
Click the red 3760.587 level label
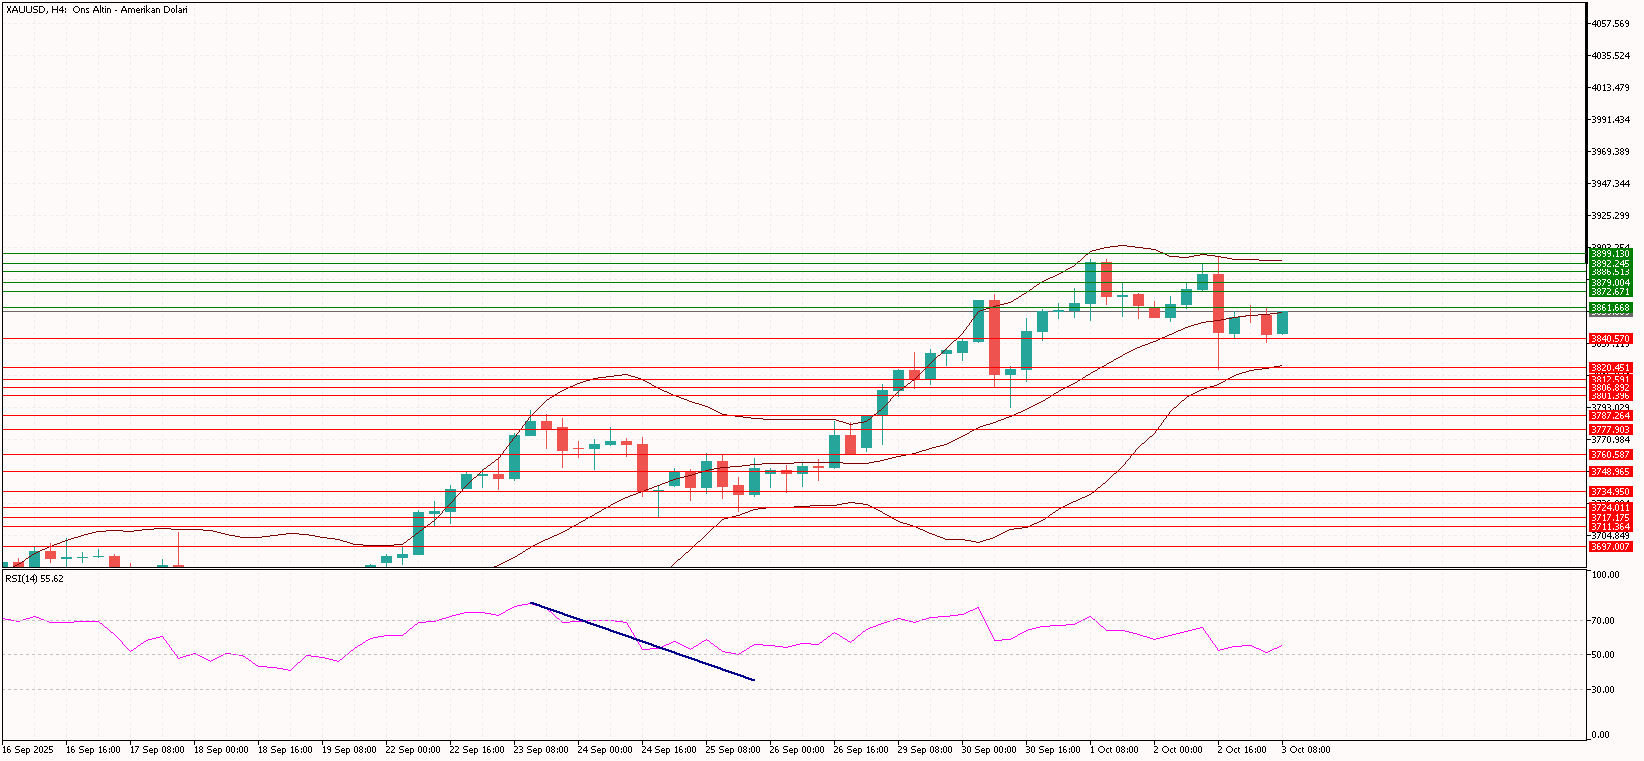click(x=1610, y=455)
